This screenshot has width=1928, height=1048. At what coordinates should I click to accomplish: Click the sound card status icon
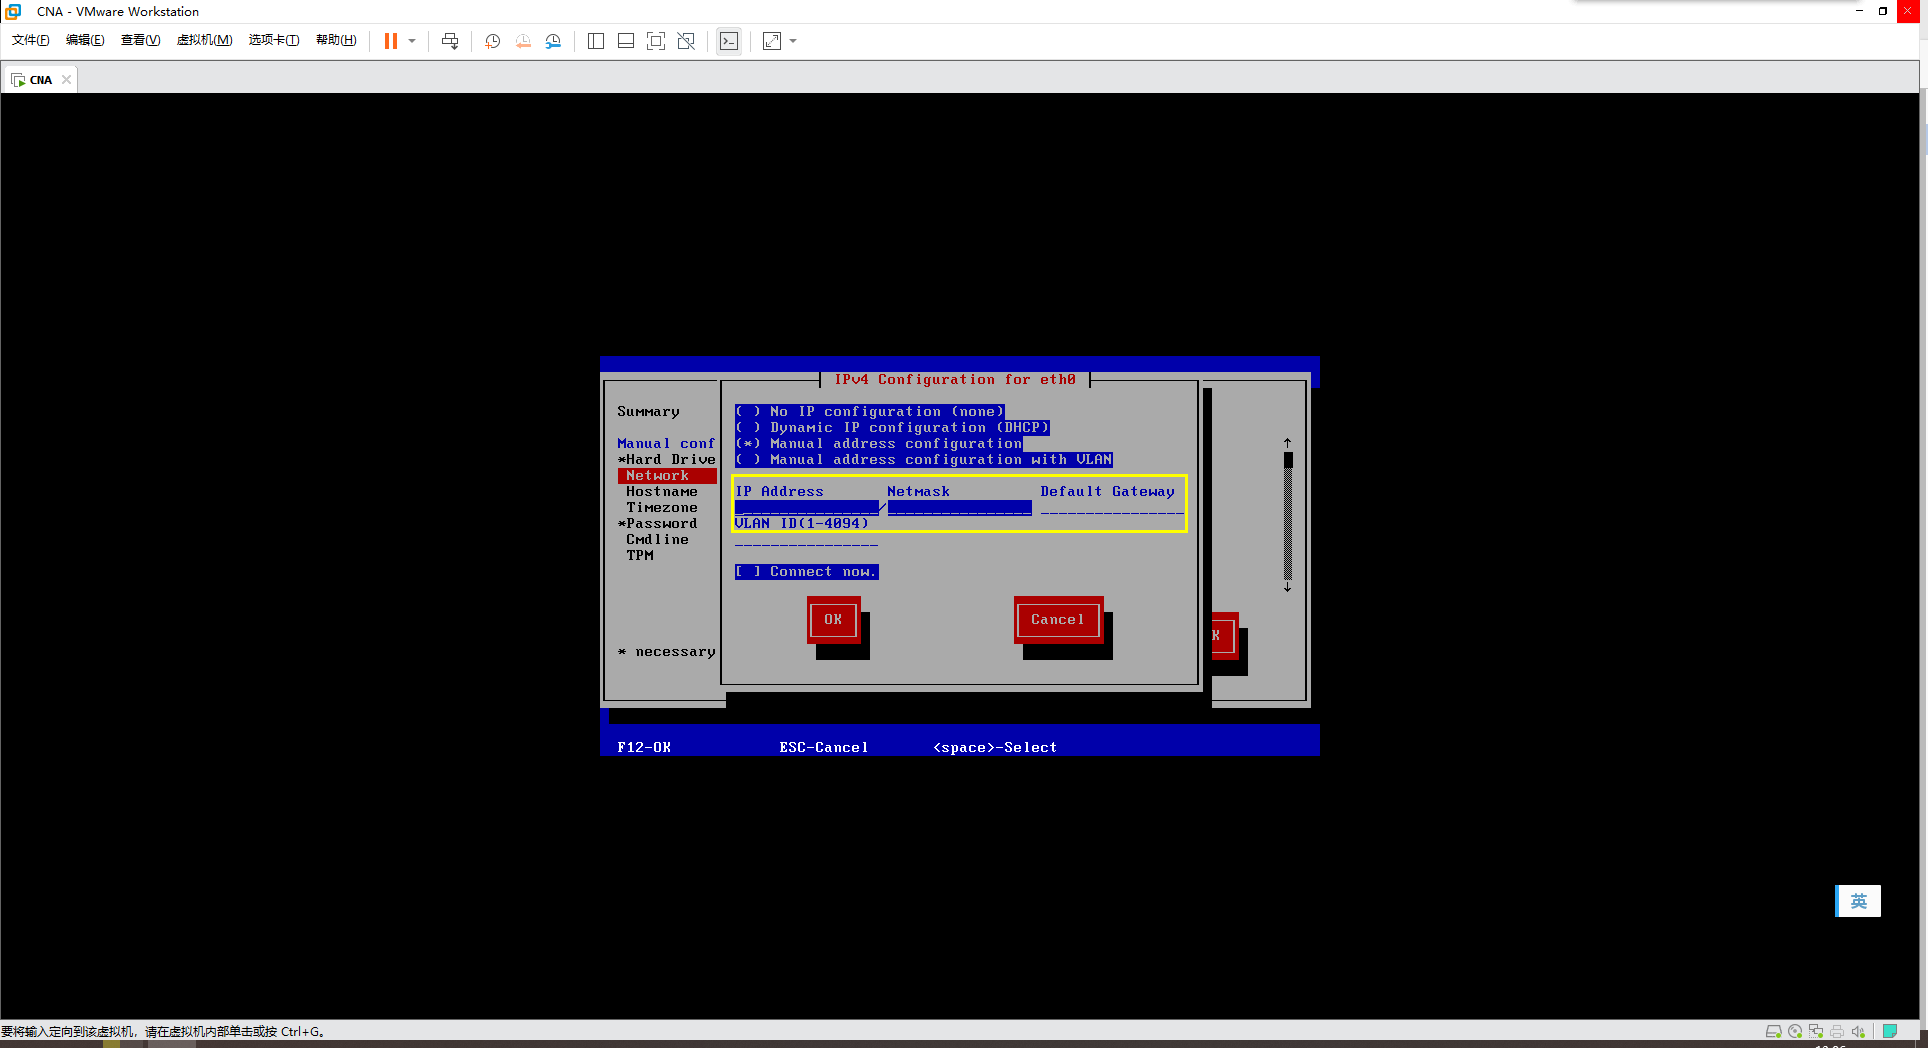(x=1858, y=1031)
